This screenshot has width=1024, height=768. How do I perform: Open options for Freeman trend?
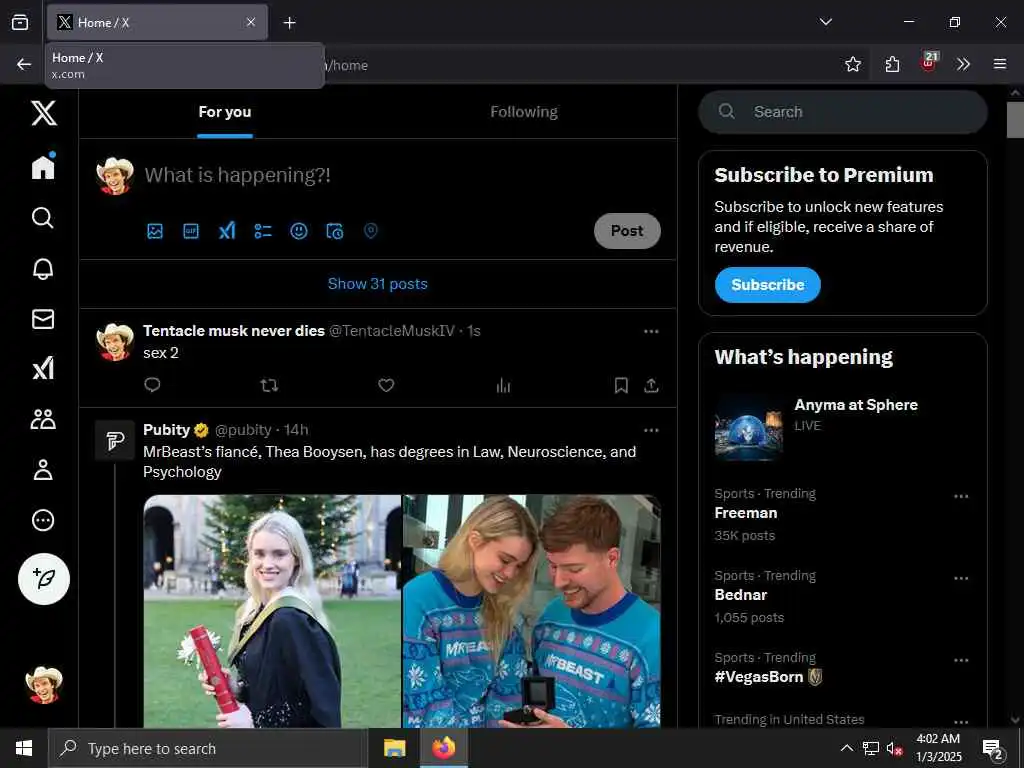point(961,496)
